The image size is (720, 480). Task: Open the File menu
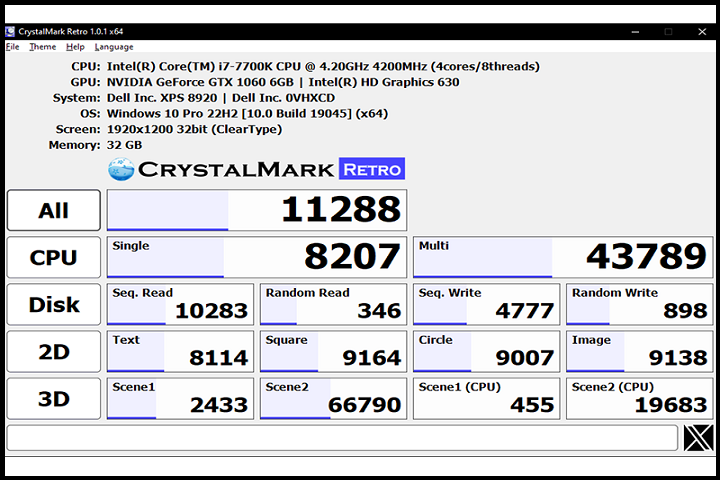(12, 47)
